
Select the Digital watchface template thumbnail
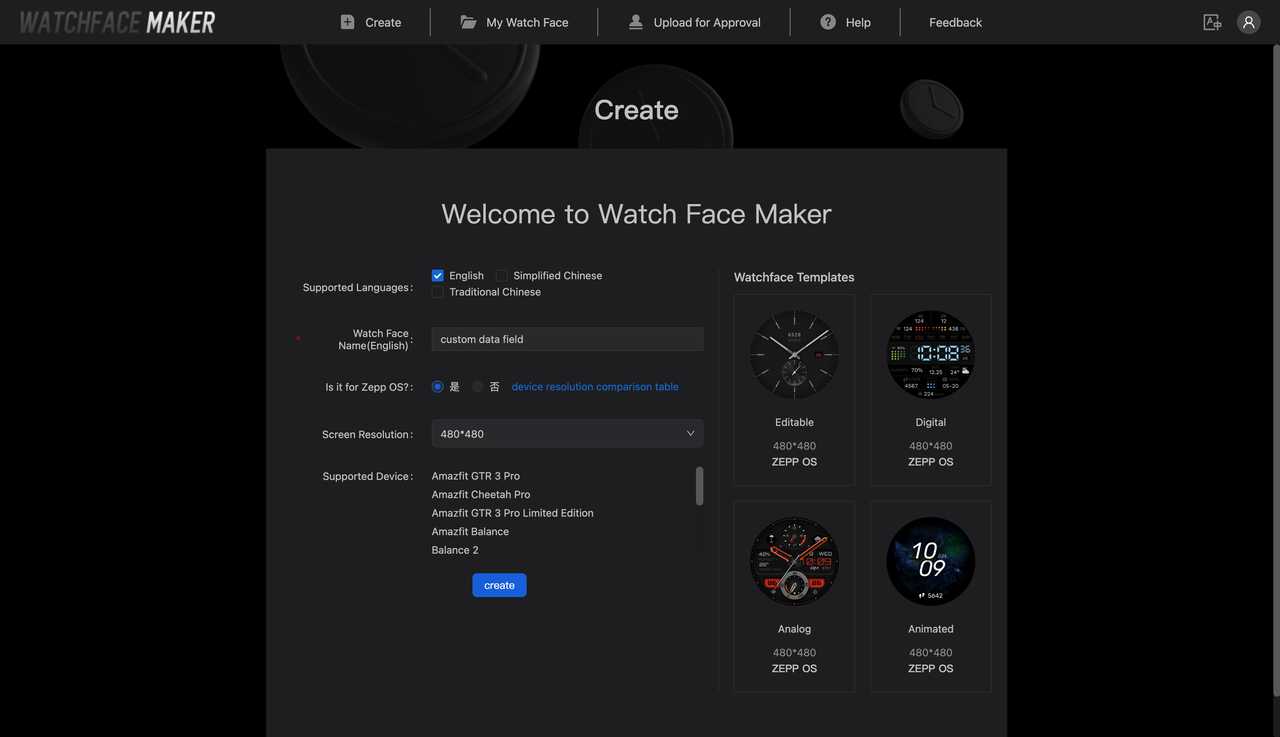pyautogui.click(x=930, y=354)
